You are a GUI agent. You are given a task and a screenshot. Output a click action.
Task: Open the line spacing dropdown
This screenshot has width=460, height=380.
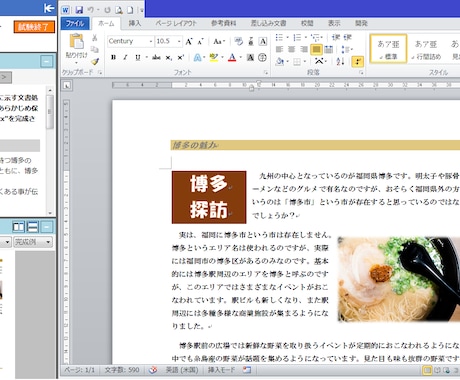[347, 50]
